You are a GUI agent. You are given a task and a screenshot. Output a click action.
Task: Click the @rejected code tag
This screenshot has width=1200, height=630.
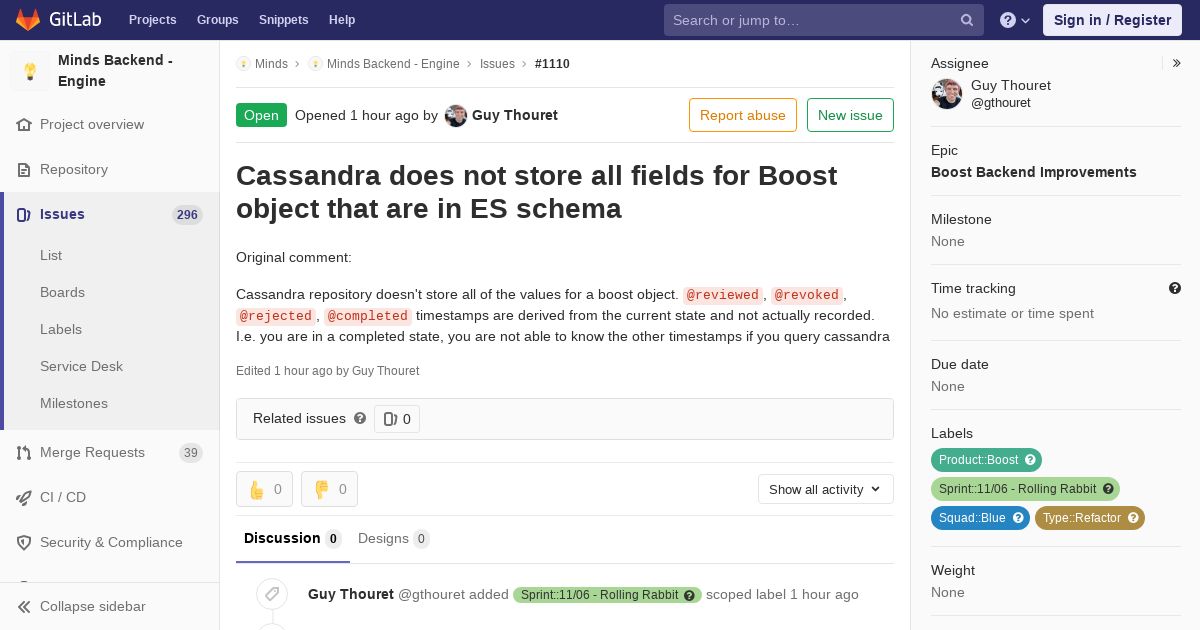click(x=276, y=316)
